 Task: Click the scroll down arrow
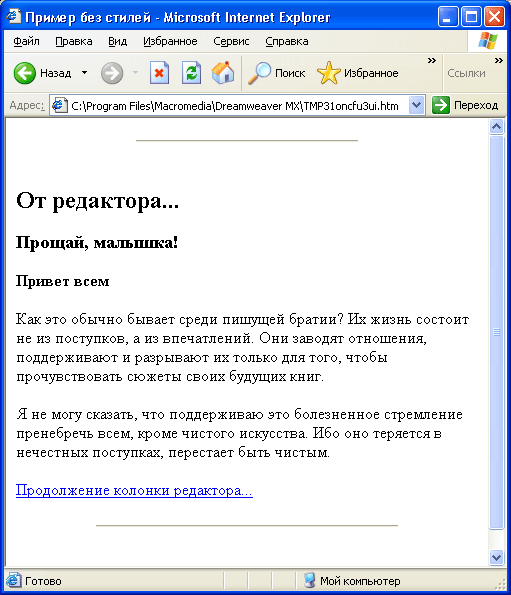pos(496,557)
